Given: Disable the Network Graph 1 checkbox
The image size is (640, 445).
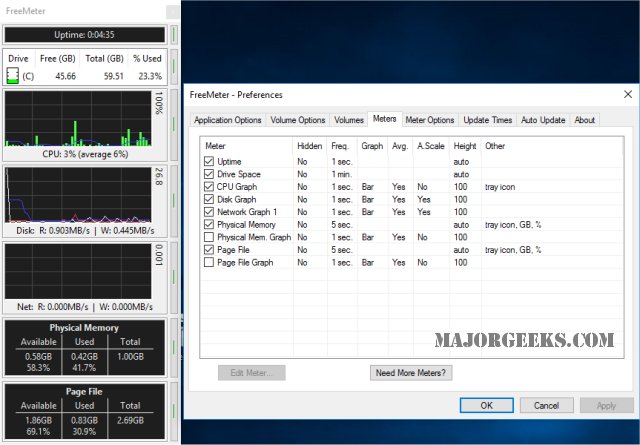Looking at the screenshot, I should (x=209, y=212).
